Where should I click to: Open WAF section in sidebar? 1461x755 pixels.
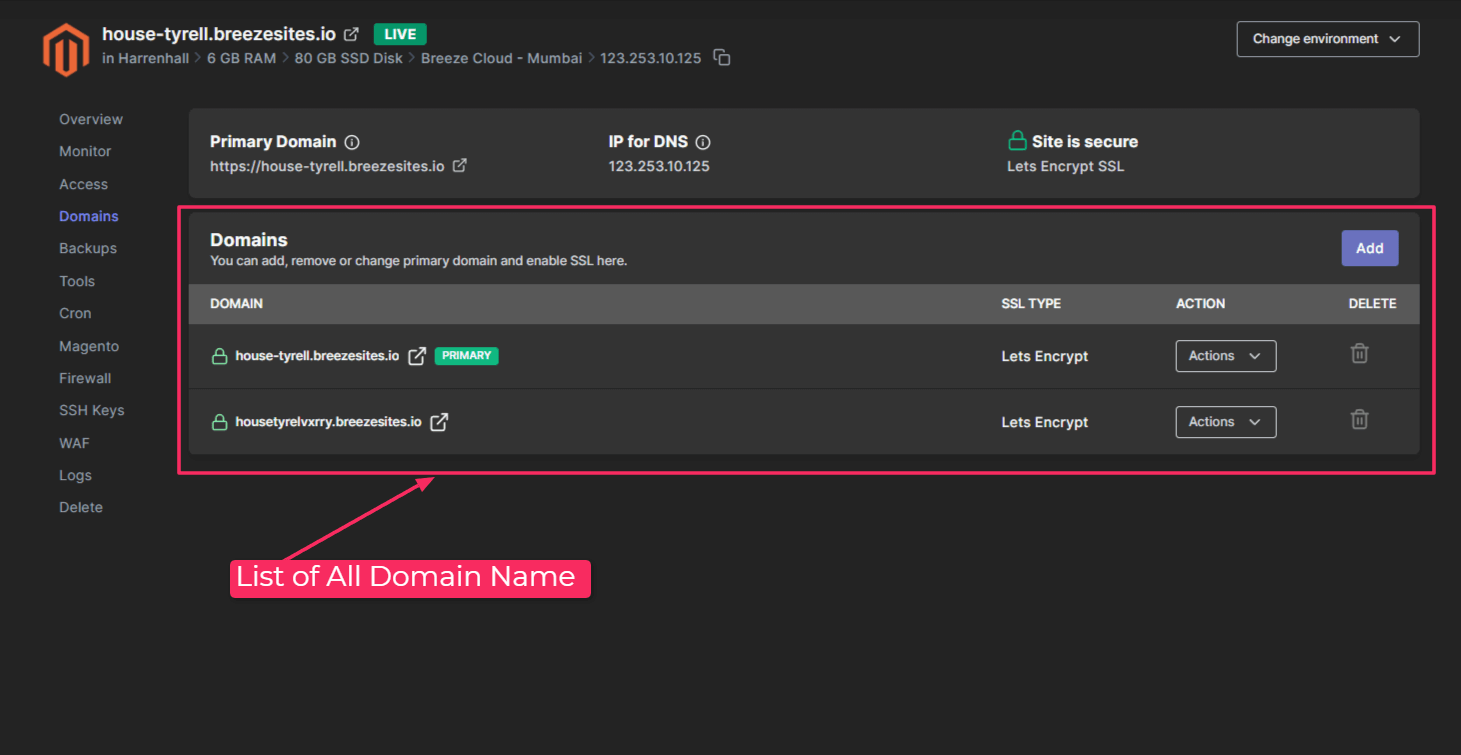[74, 443]
